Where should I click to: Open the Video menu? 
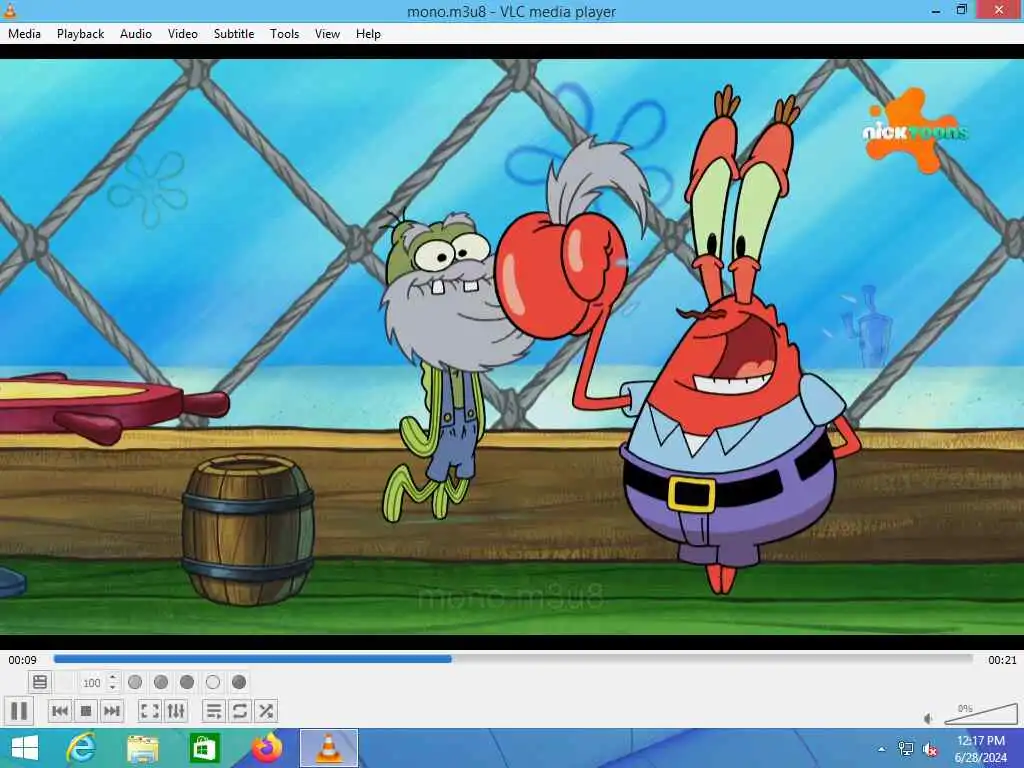[183, 34]
